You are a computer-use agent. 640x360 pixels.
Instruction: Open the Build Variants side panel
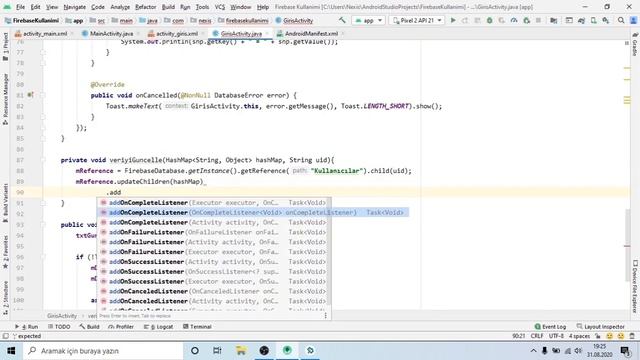click(x=5, y=203)
